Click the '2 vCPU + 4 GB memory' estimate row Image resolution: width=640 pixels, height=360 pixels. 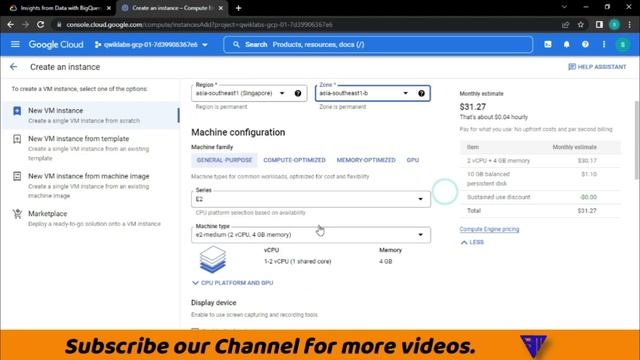click(x=540, y=161)
